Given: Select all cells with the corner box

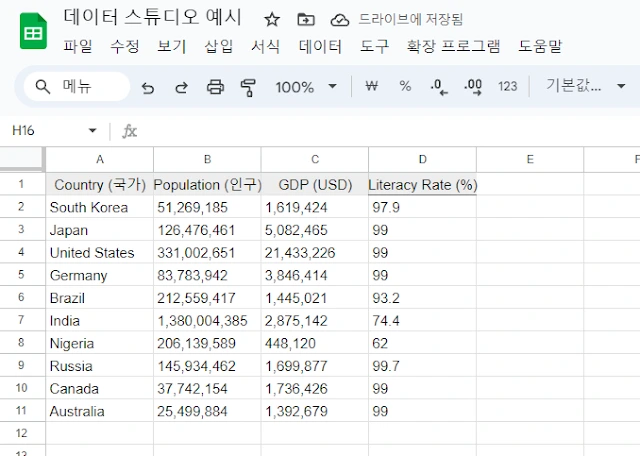Looking at the screenshot, I should [x=22, y=158].
